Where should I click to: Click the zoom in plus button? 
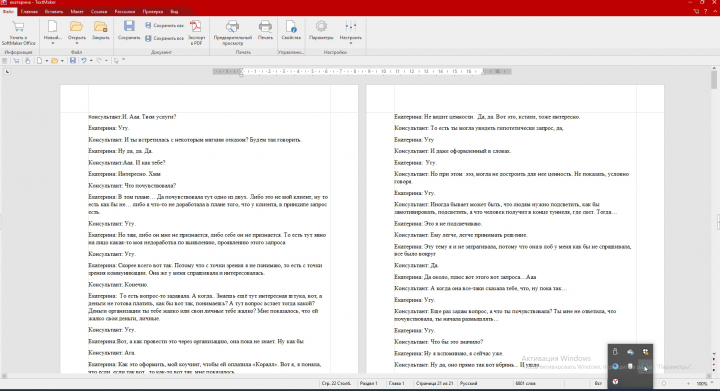click(x=688, y=383)
